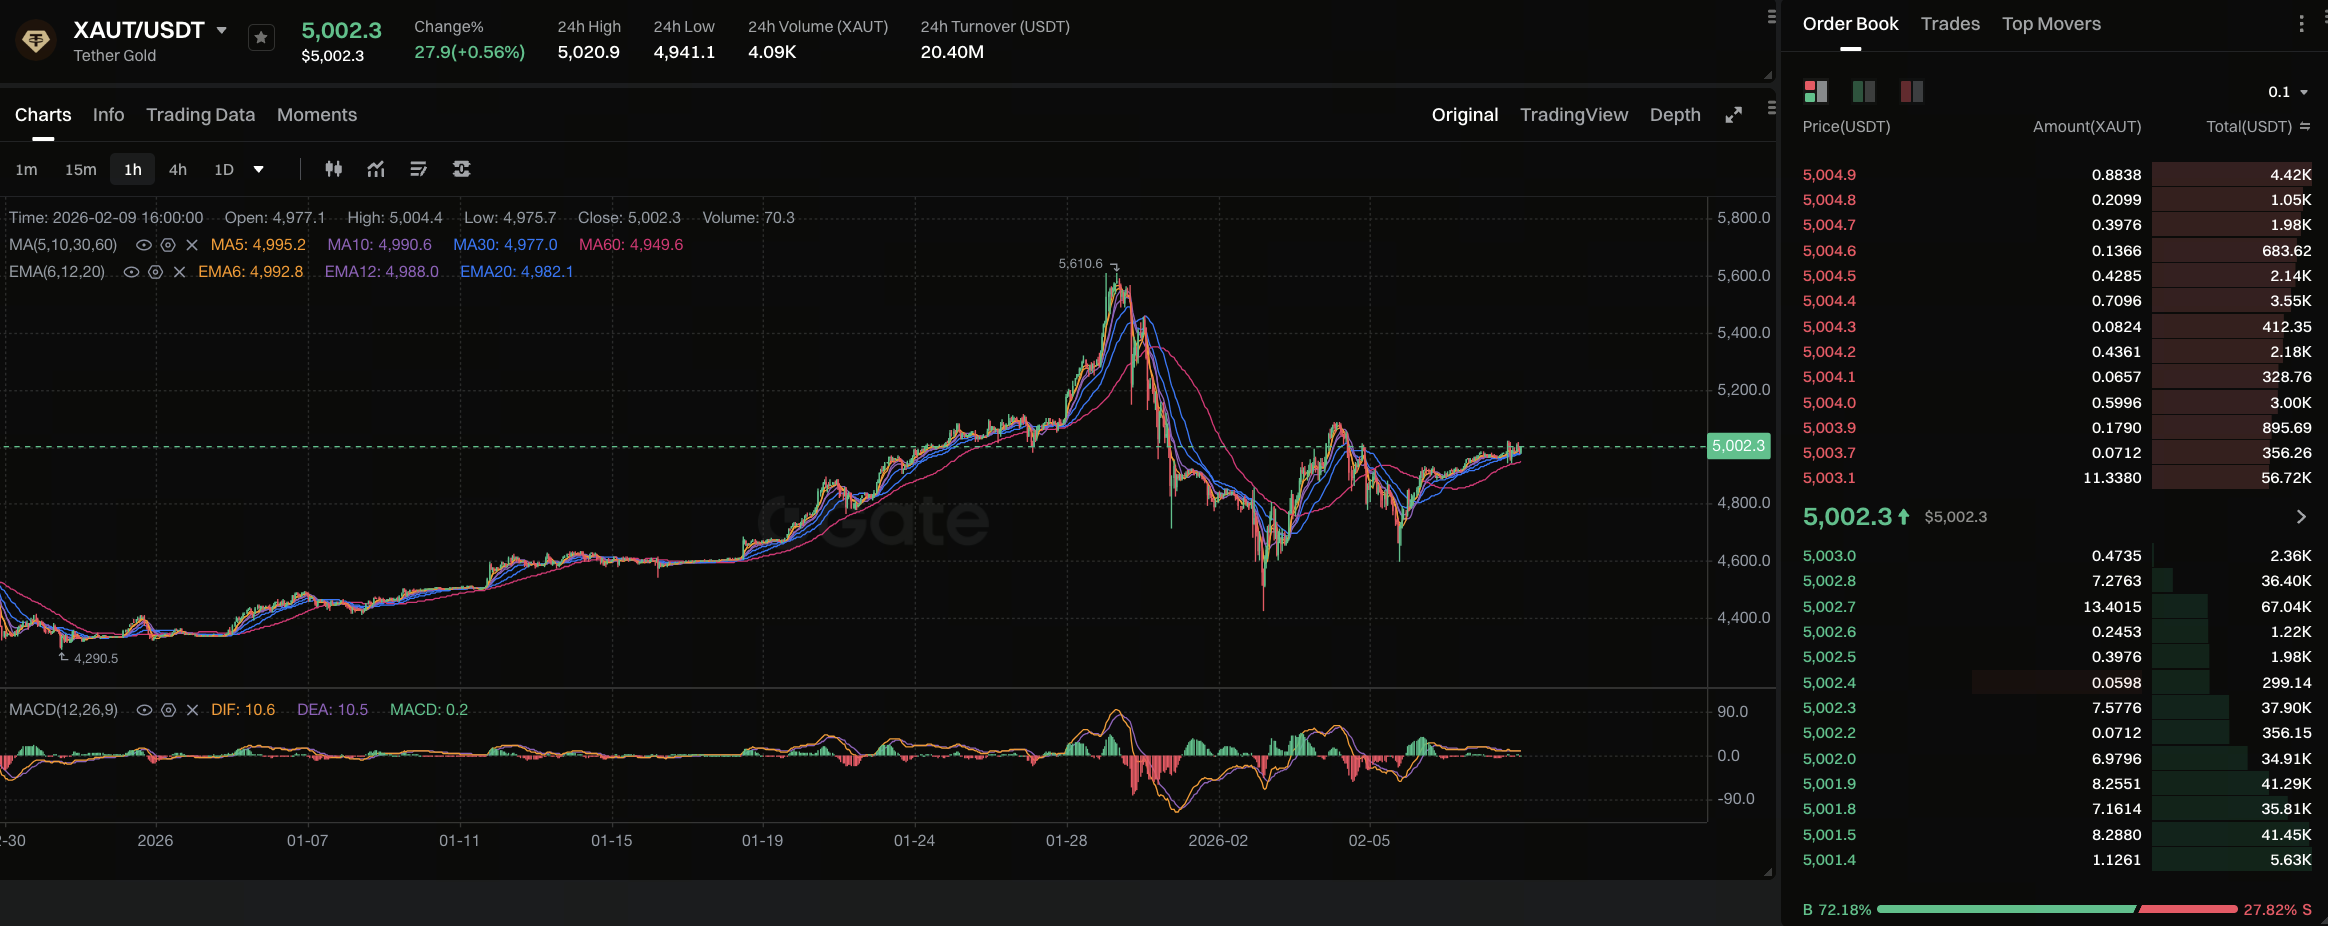Hide the MA indicator with its eye toggle
The height and width of the screenshot is (926, 2328).
point(143,245)
